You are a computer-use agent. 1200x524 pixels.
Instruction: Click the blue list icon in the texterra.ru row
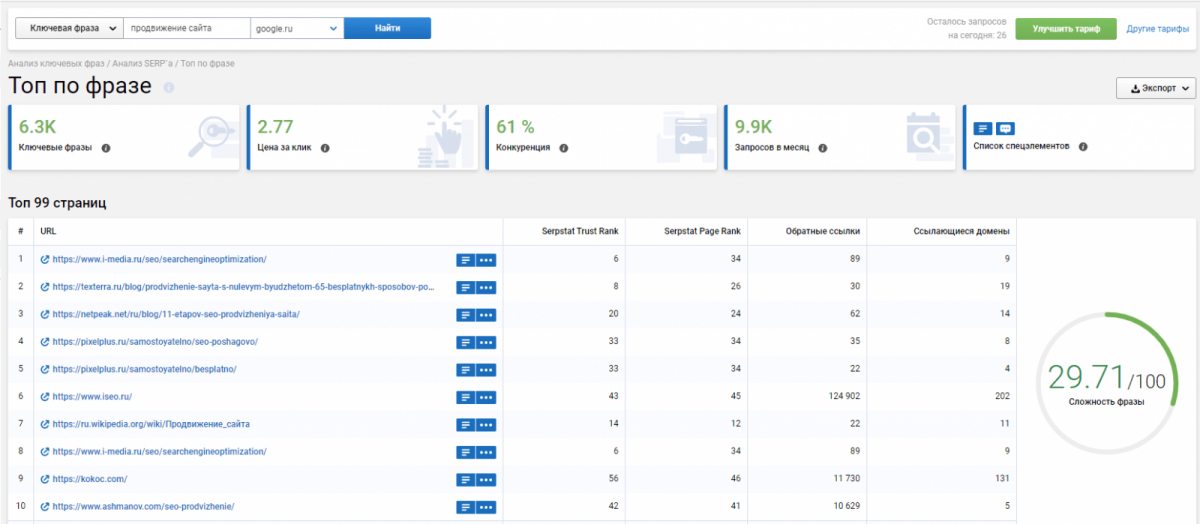[x=465, y=288]
